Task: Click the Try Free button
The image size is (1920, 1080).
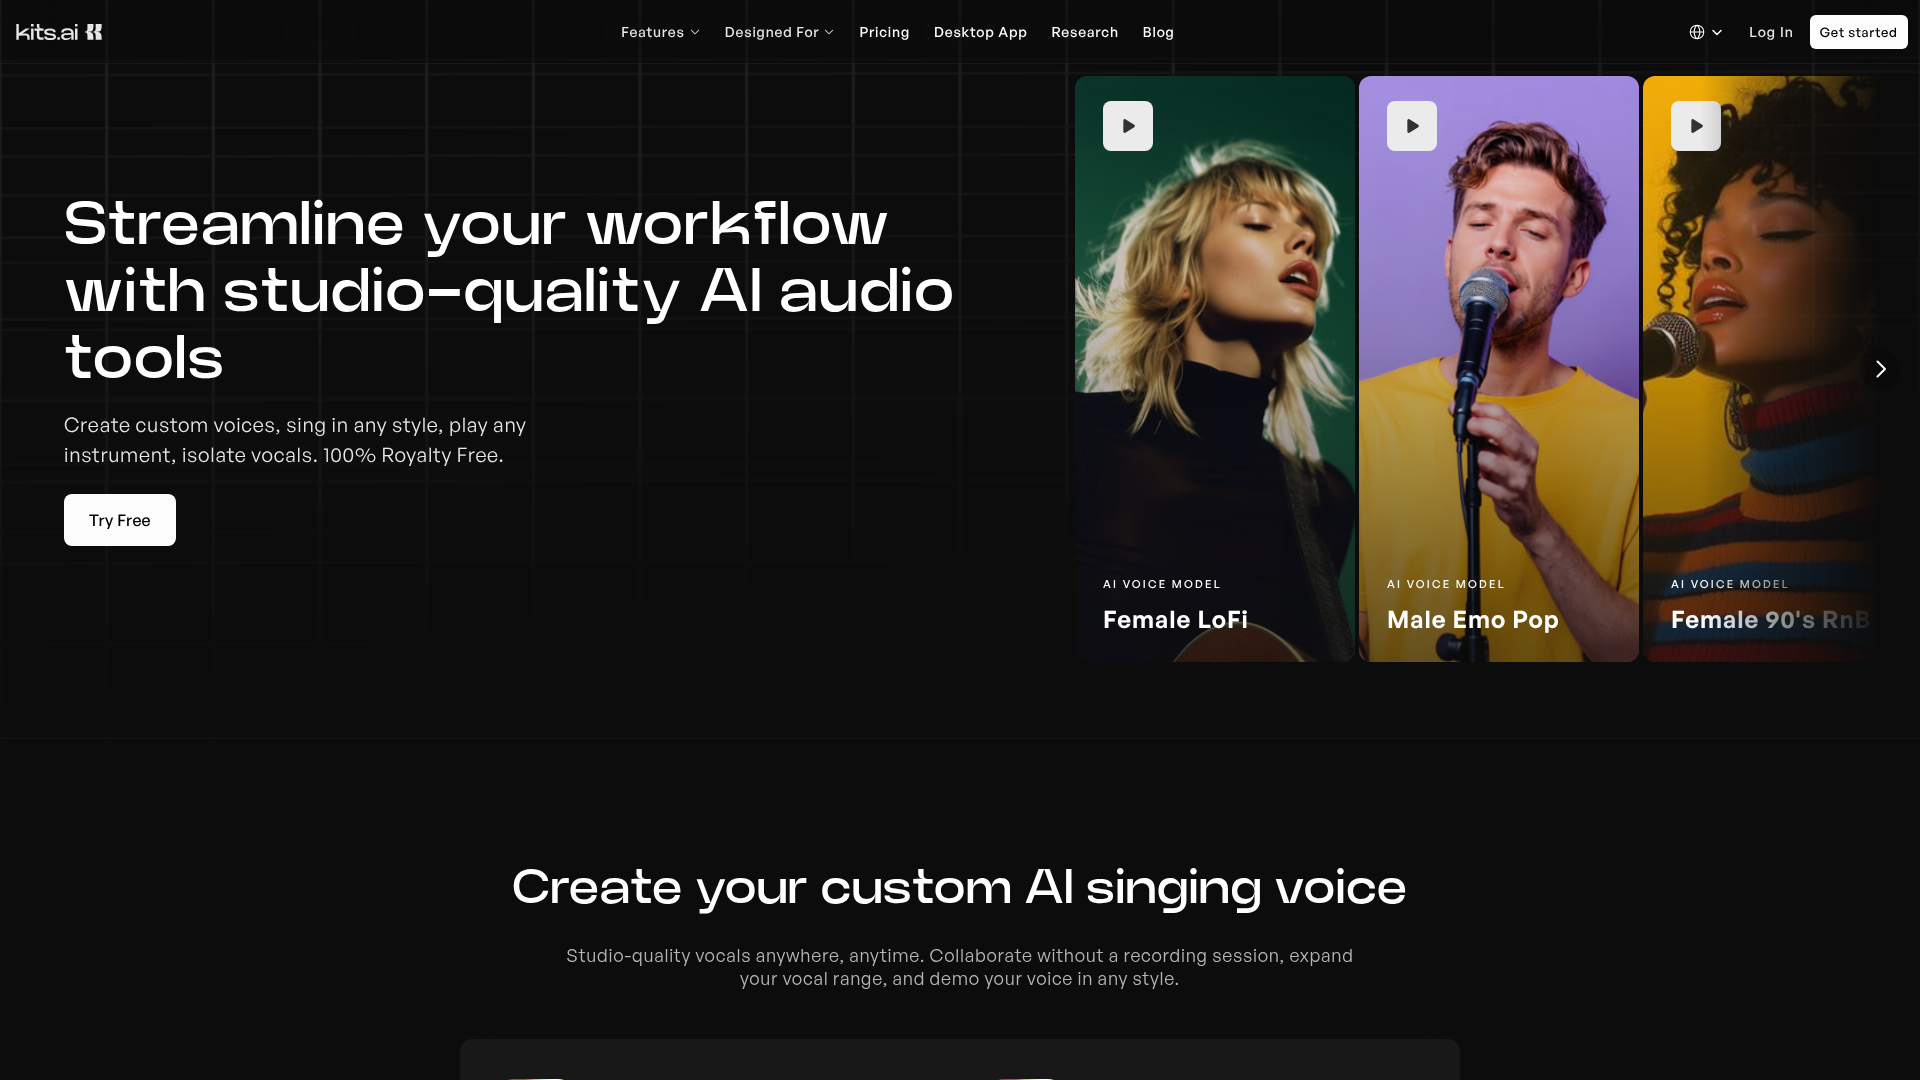Action: coord(119,519)
